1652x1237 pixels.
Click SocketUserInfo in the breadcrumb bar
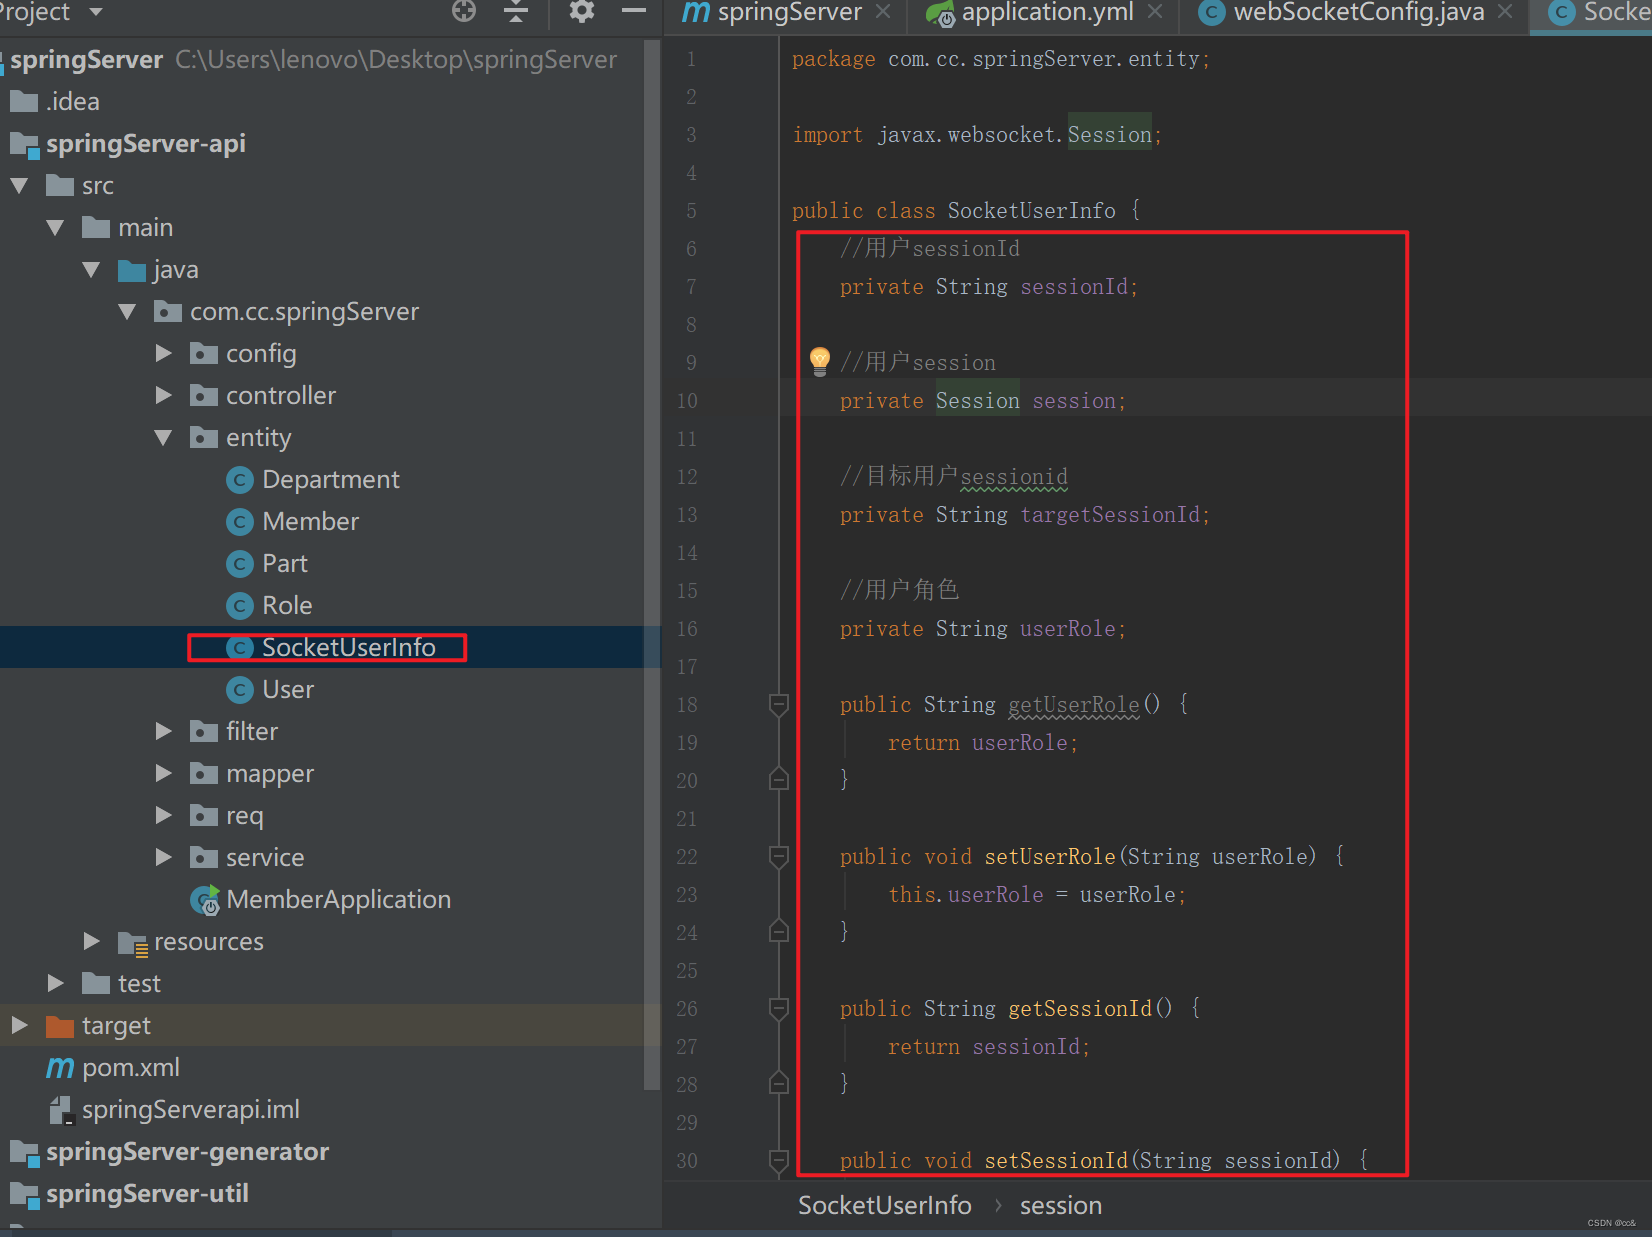(x=884, y=1205)
